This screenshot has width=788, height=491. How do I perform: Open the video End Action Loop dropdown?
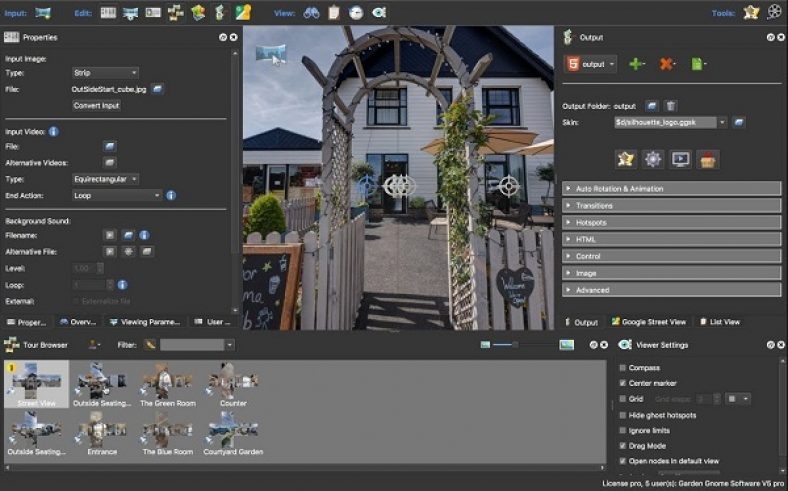click(115, 195)
